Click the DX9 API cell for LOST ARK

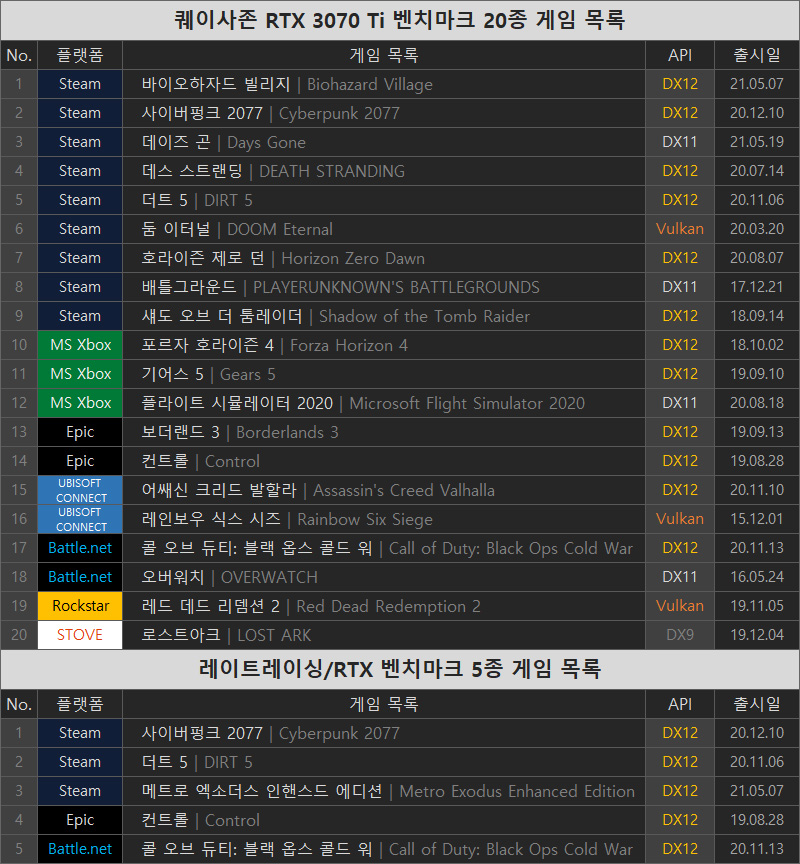(x=680, y=635)
